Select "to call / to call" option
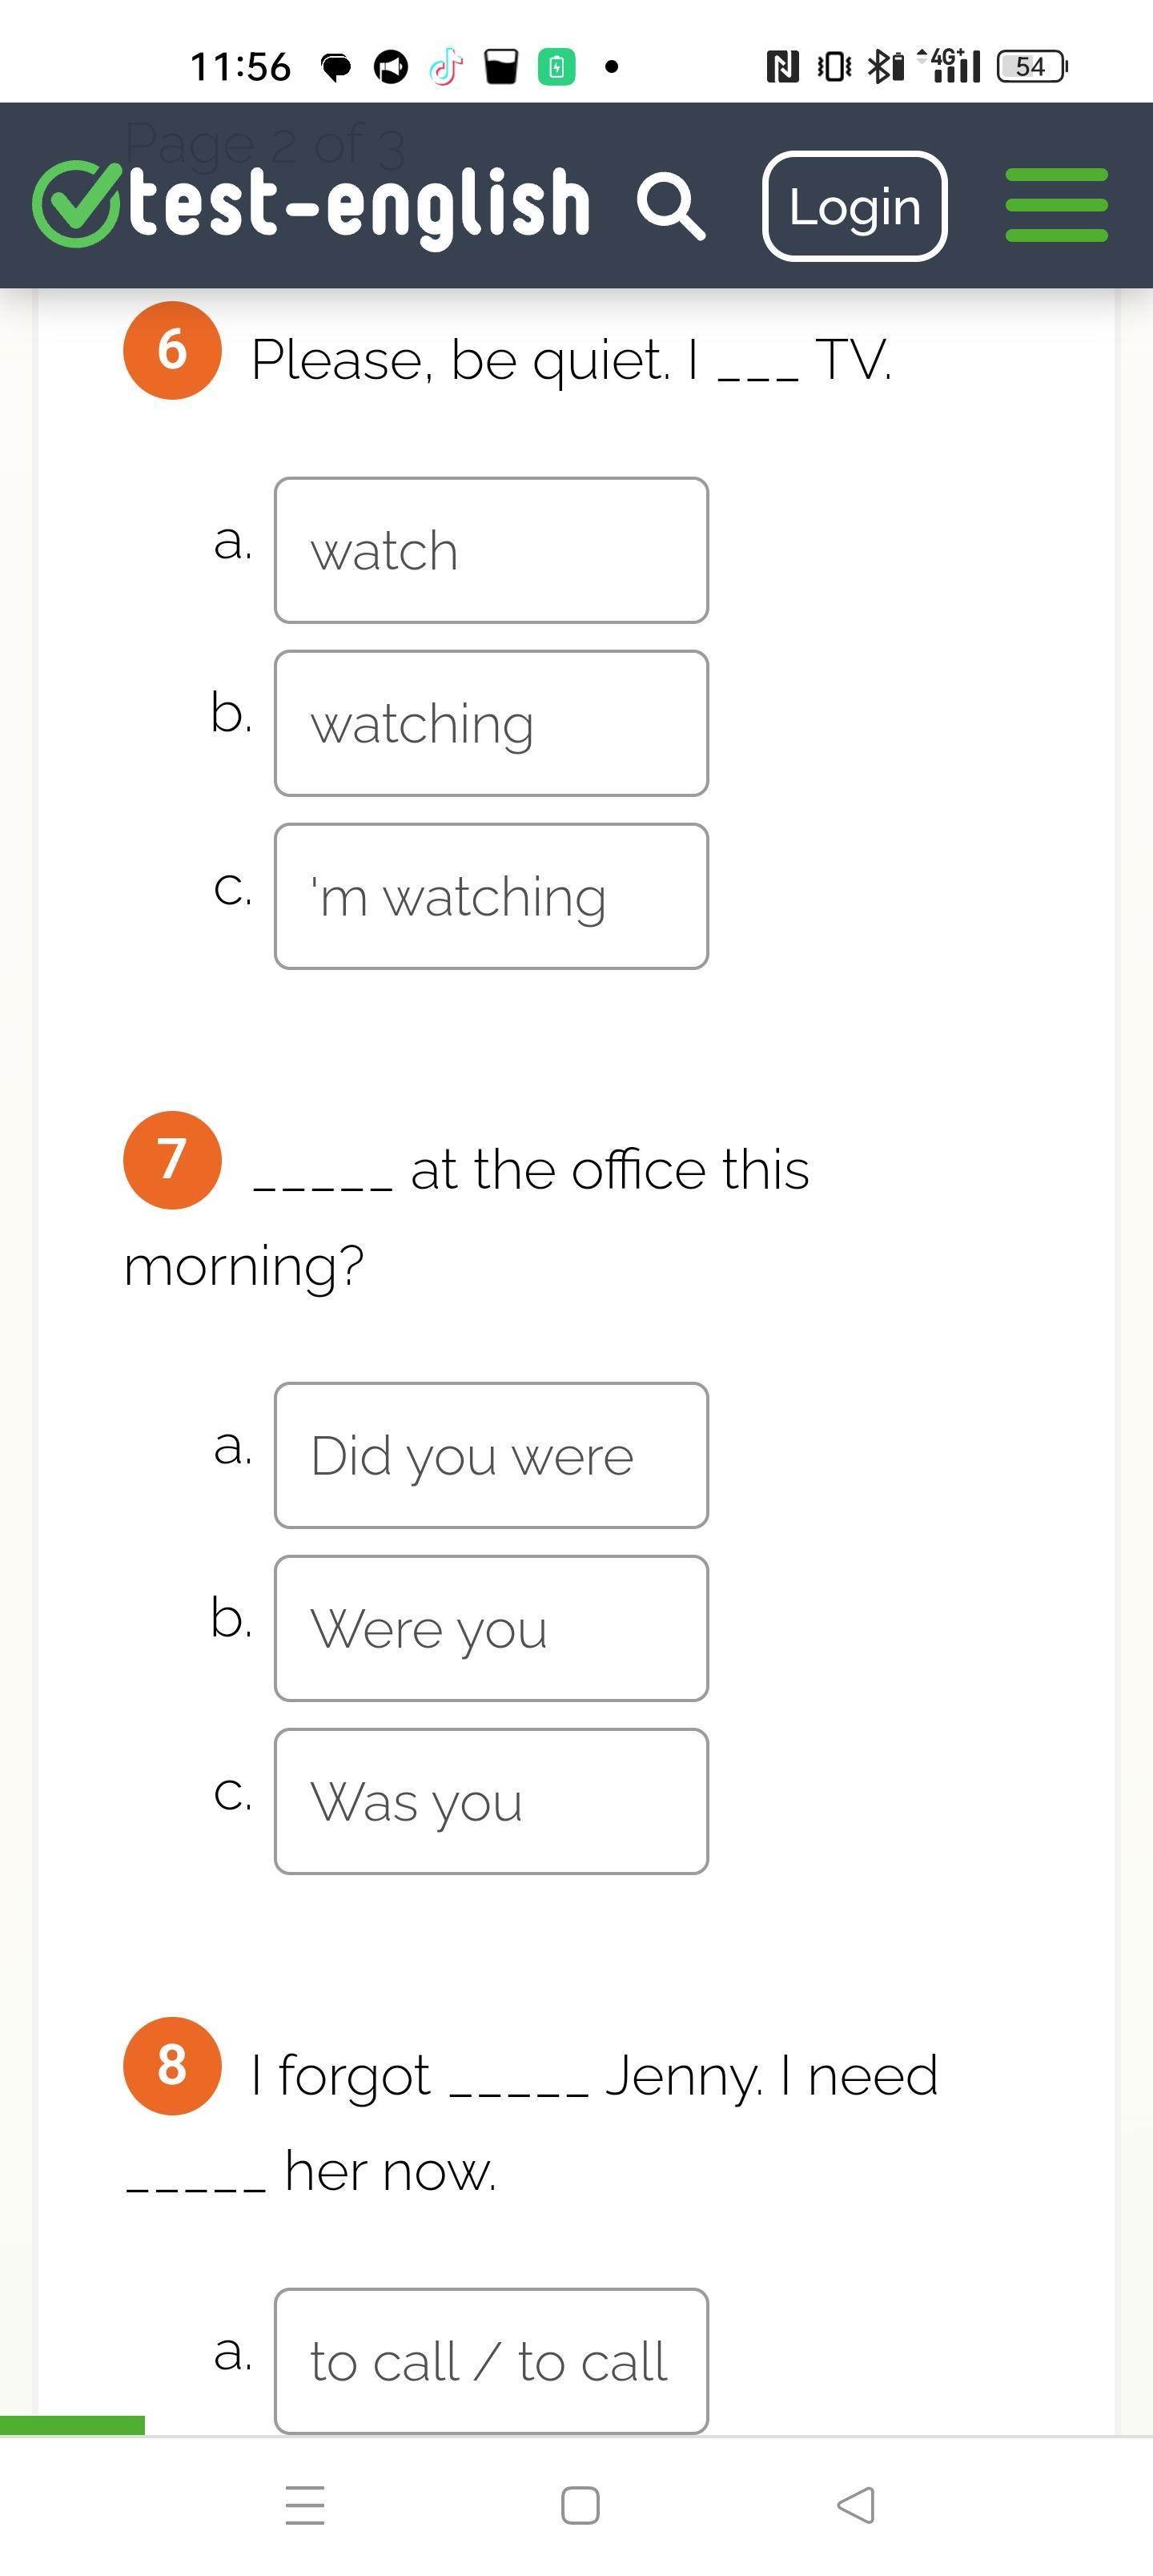The width and height of the screenshot is (1153, 2576). 491,2360
